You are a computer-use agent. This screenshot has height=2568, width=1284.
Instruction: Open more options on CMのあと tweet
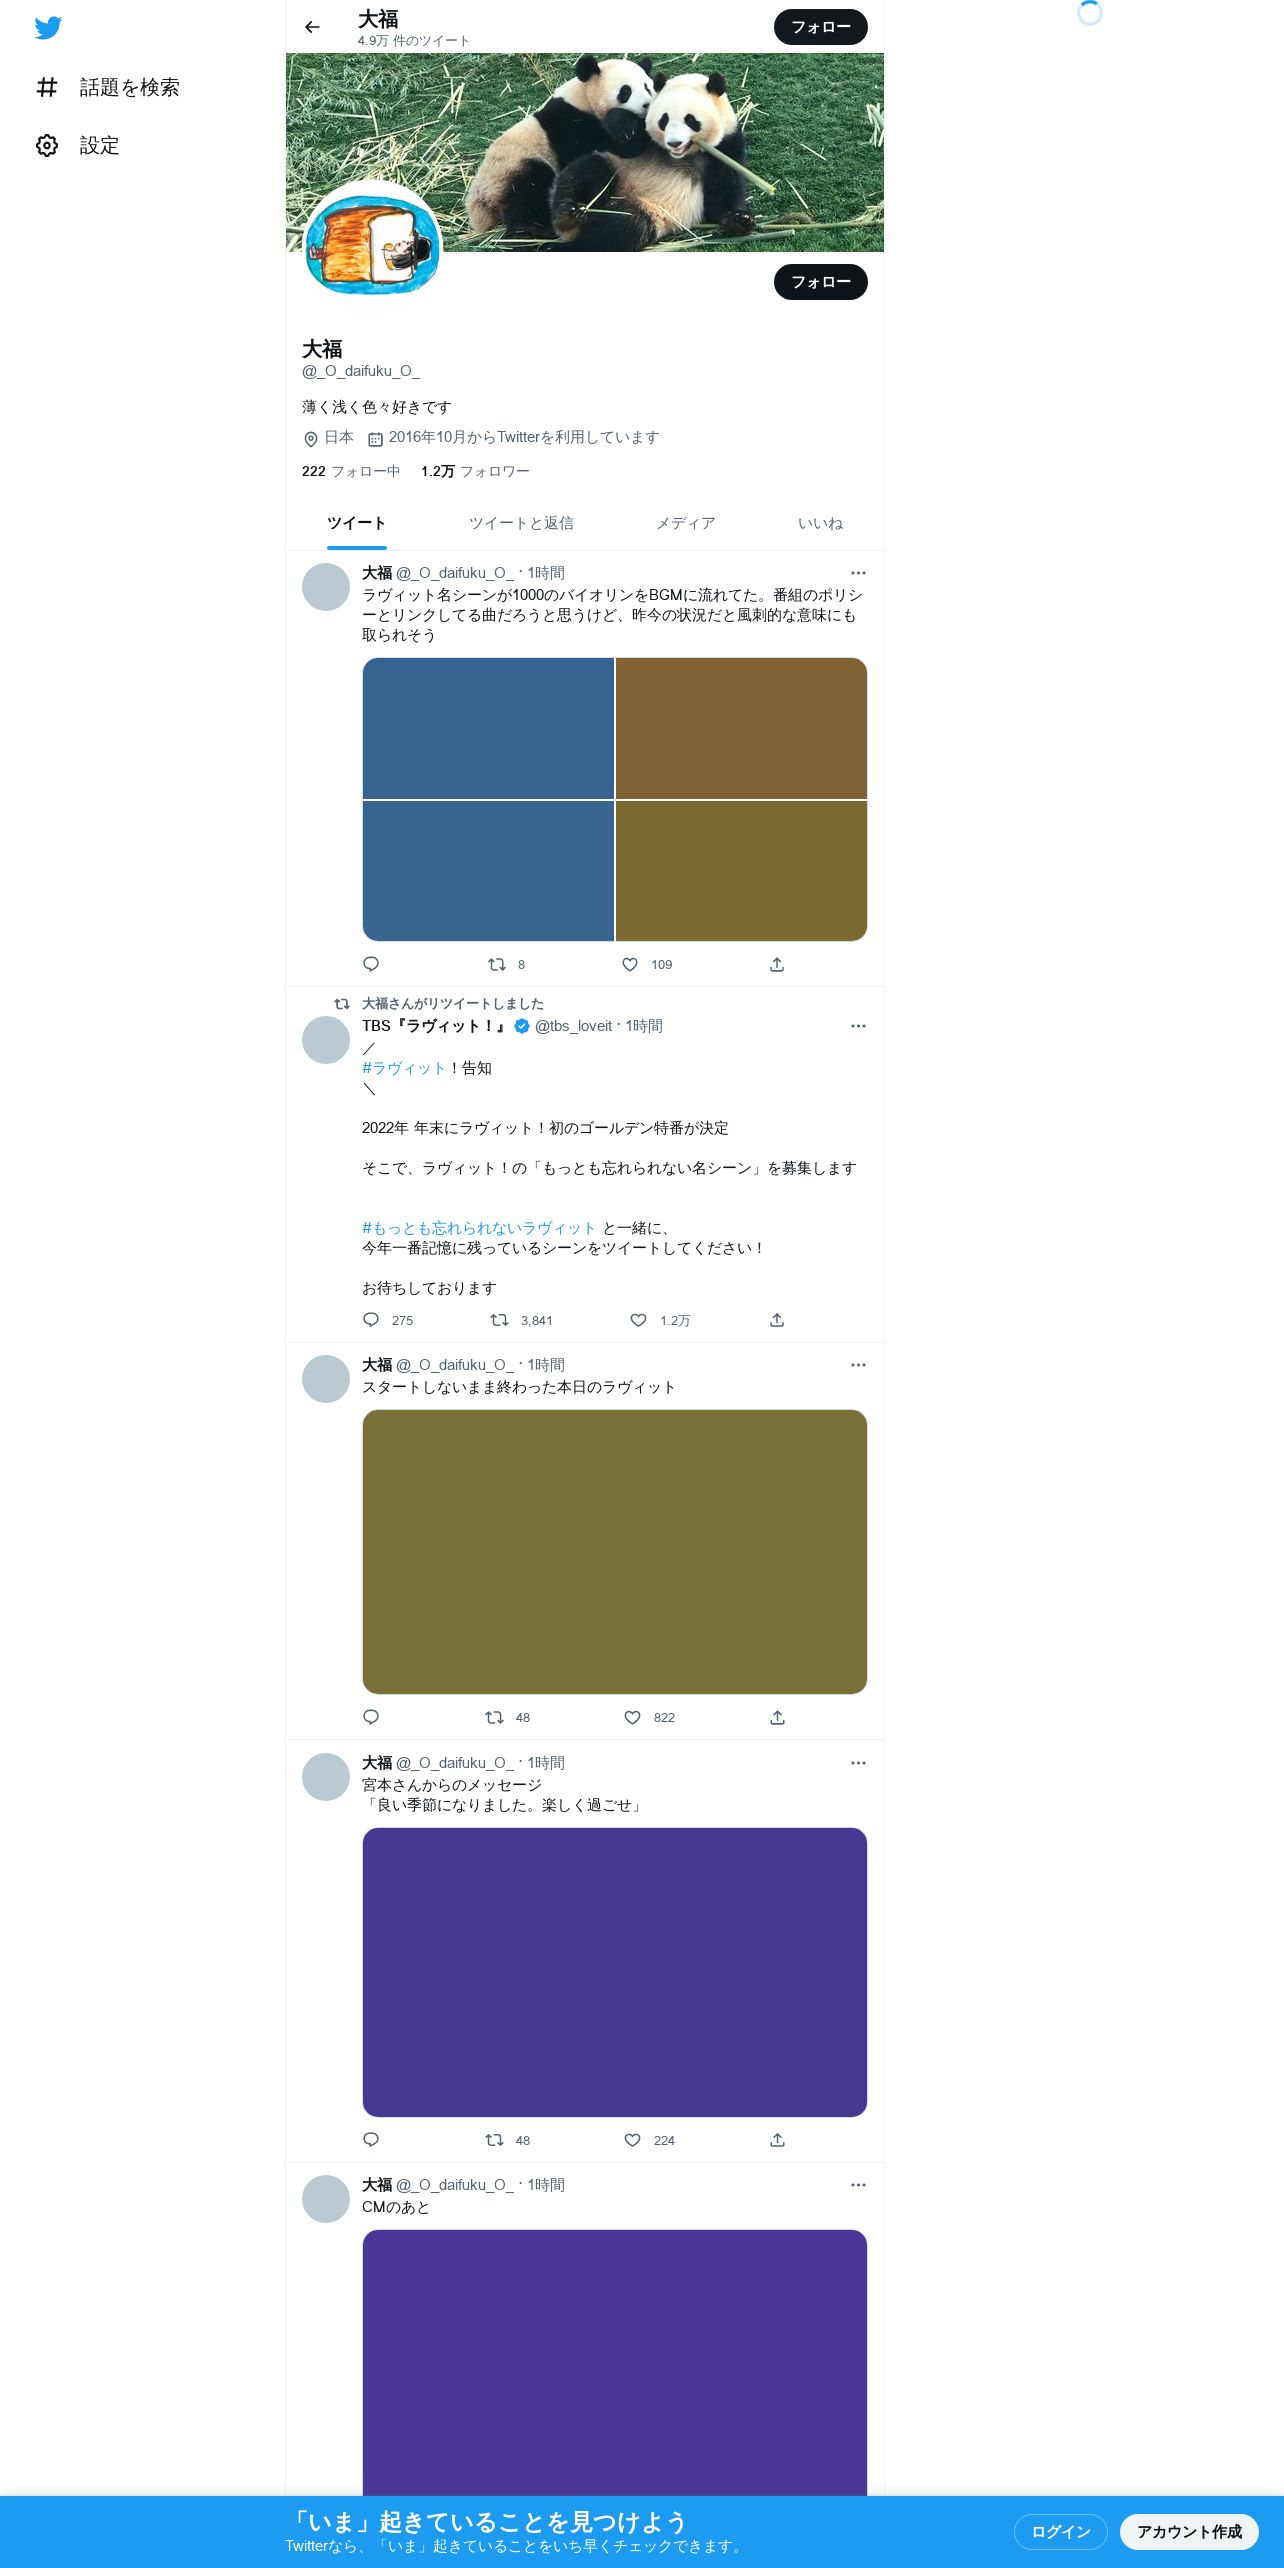click(x=858, y=2185)
